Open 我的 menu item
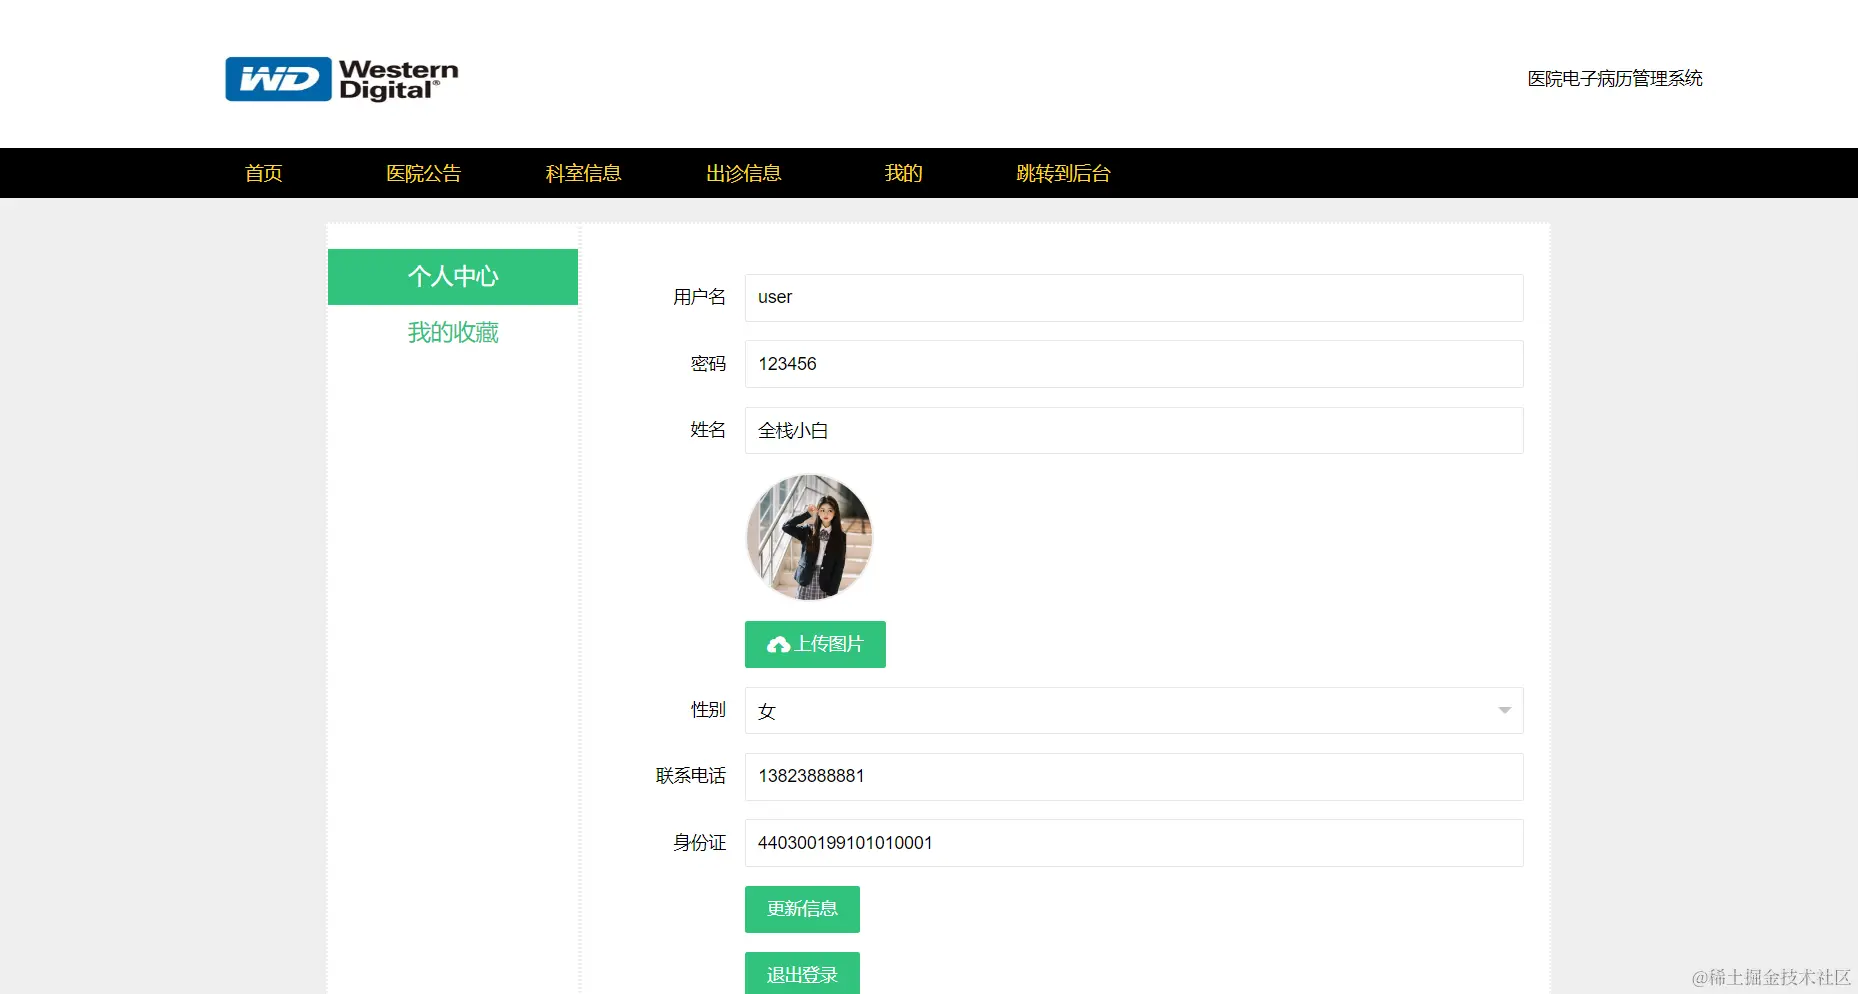The width and height of the screenshot is (1858, 994). (x=904, y=173)
